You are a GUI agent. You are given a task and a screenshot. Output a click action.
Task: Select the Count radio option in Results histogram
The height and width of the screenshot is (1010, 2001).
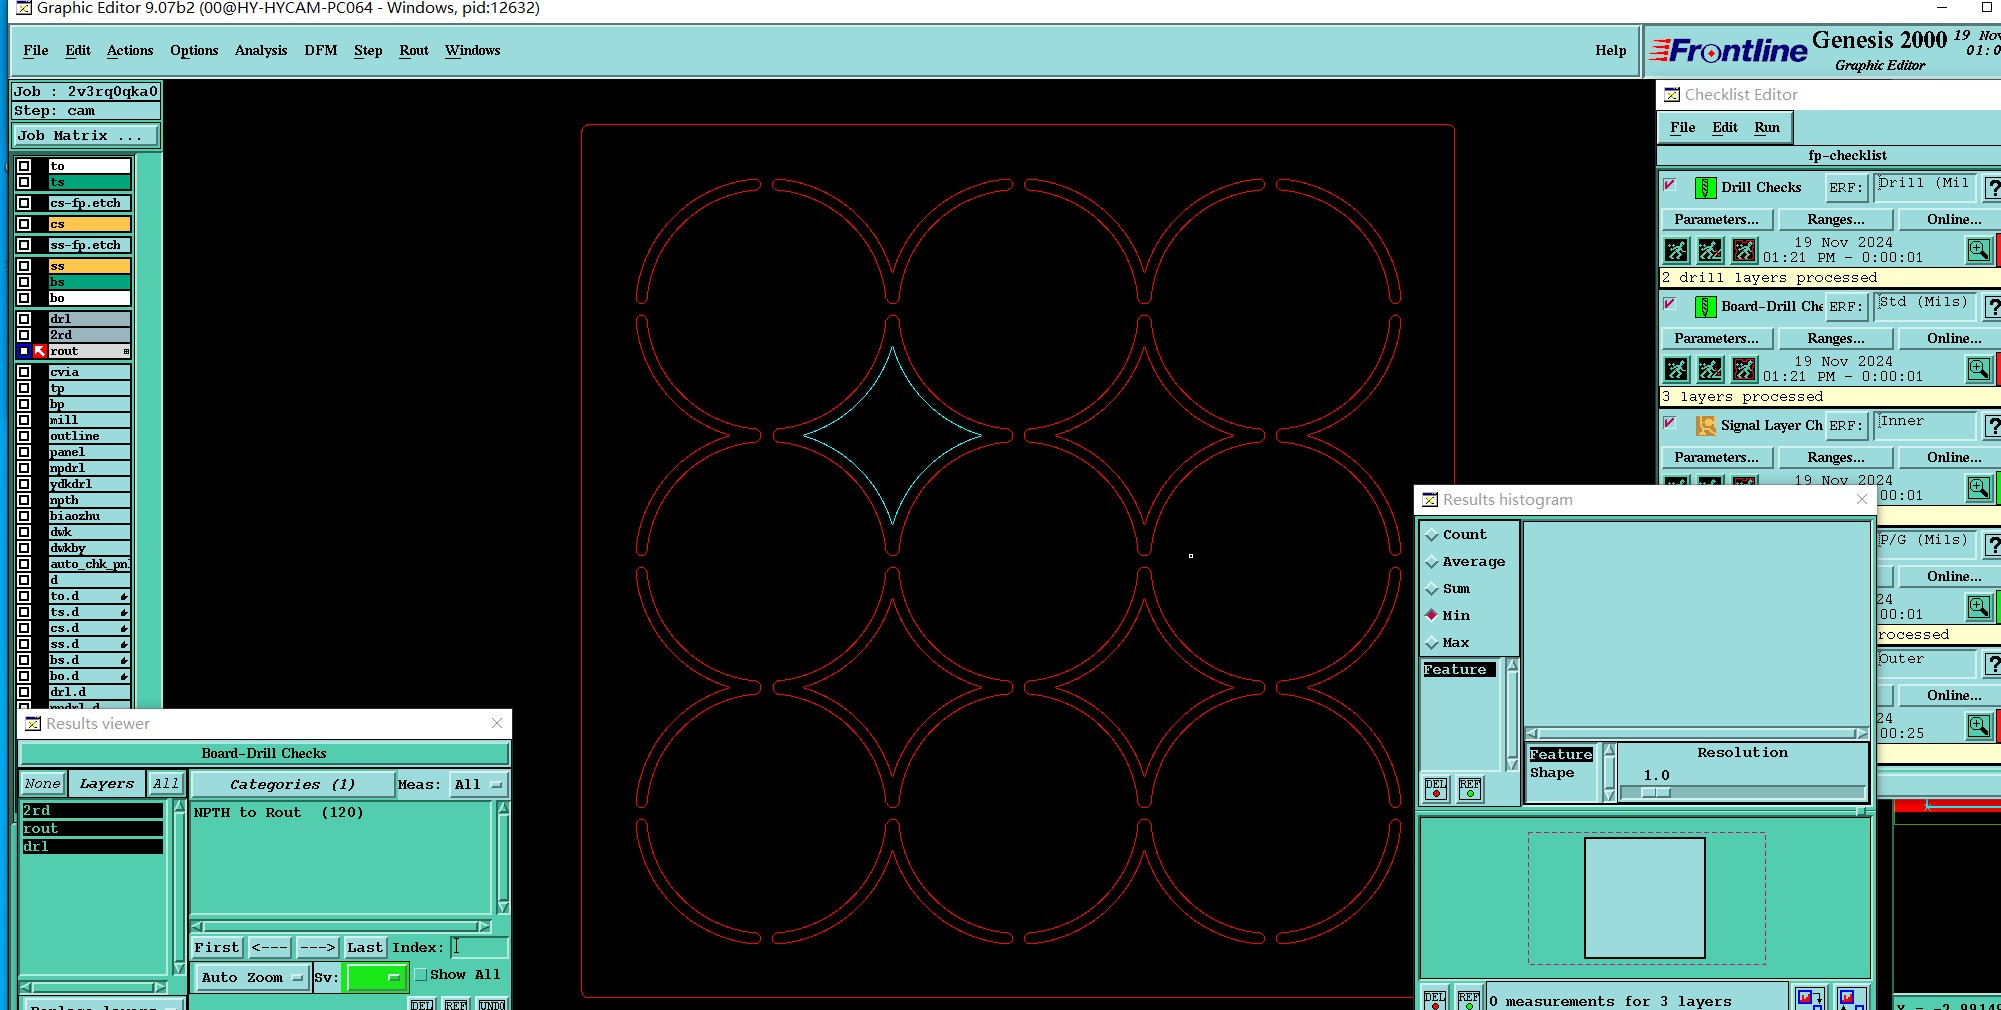pyautogui.click(x=1432, y=535)
